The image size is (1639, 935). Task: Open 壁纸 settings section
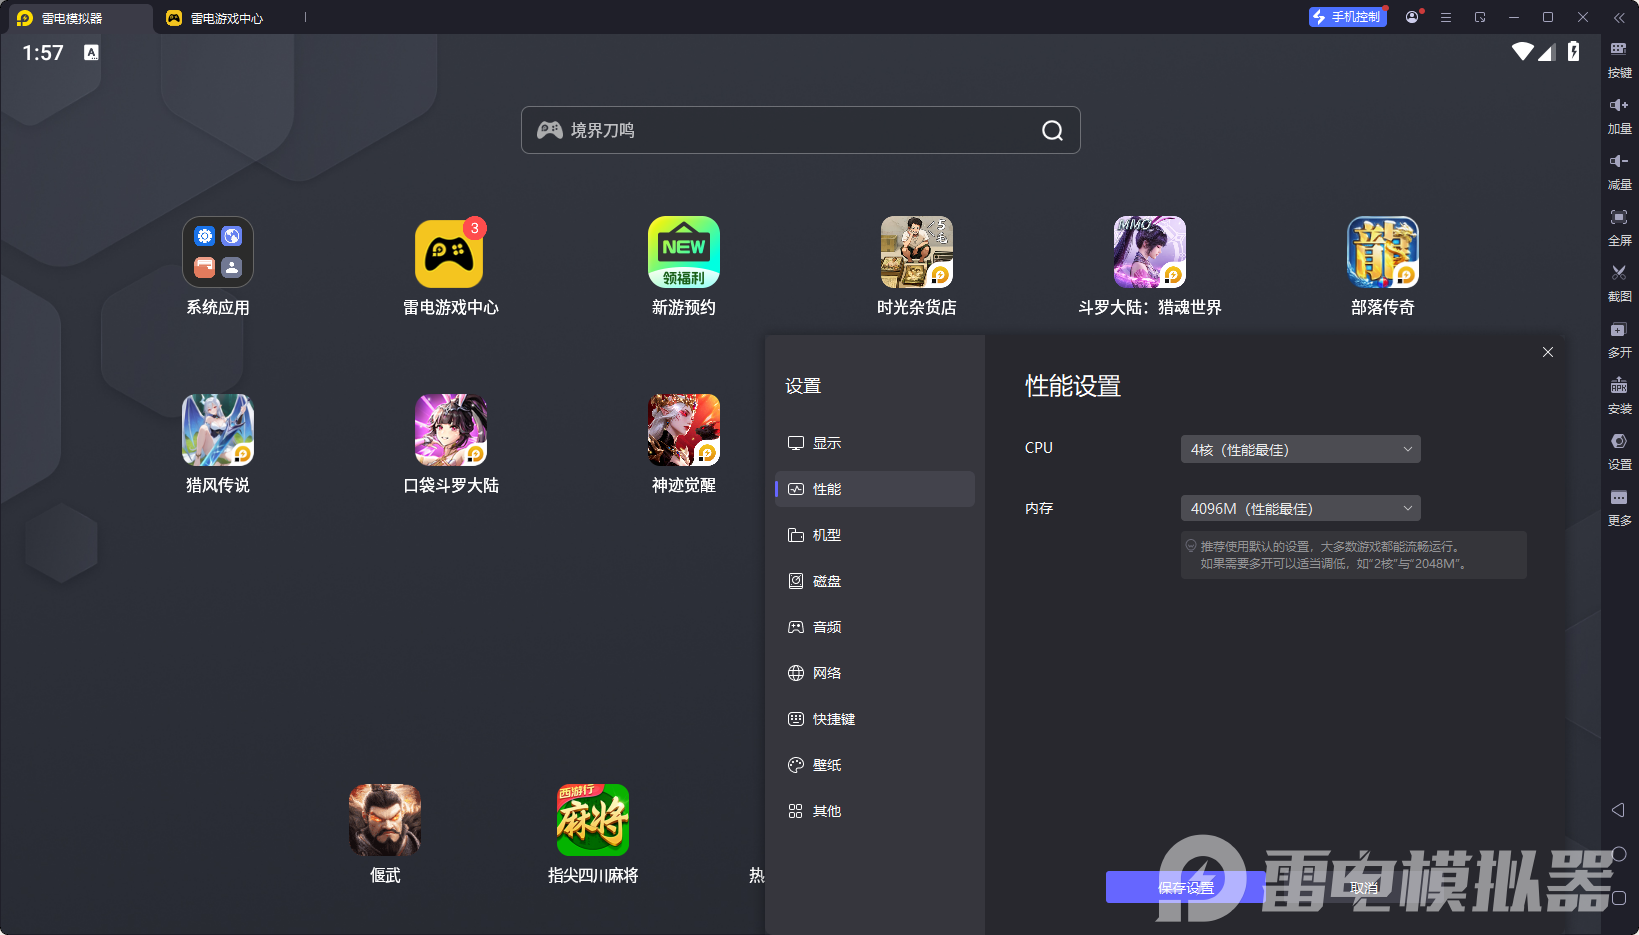point(875,765)
